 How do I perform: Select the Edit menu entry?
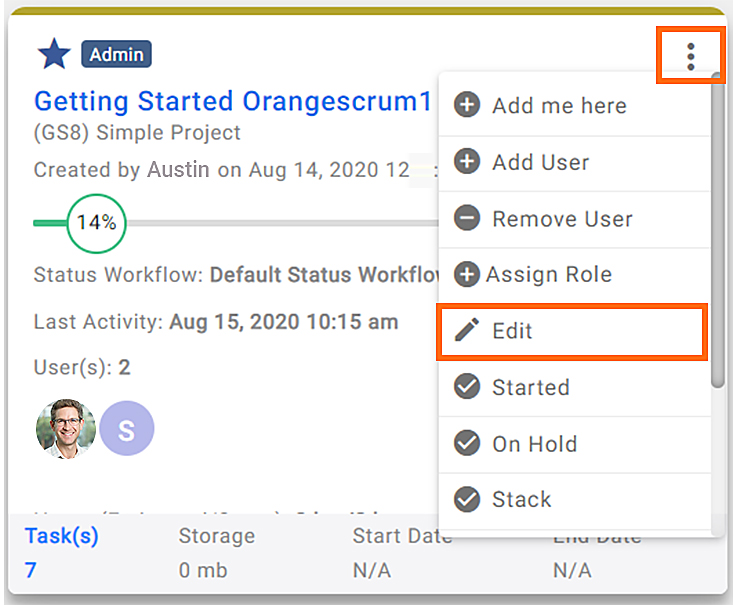click(x=572, y=331)
